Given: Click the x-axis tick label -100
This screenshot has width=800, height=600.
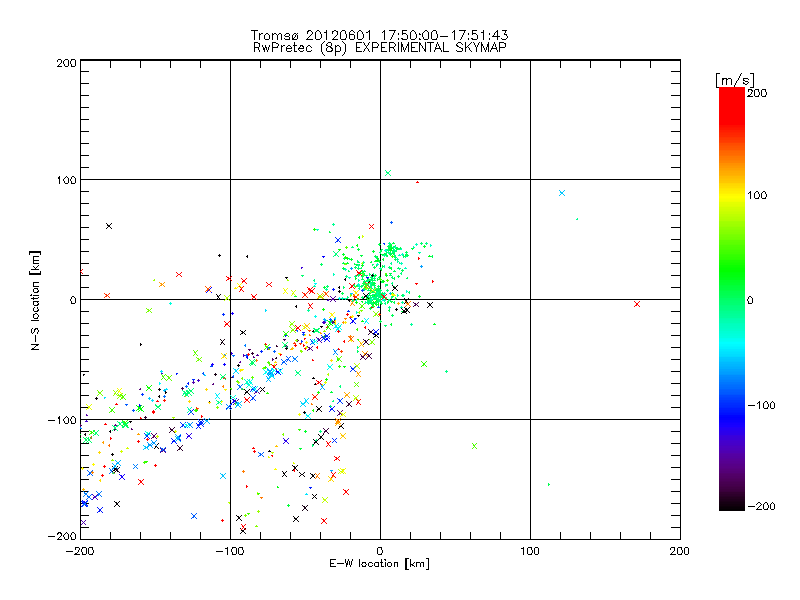Looking at the screenshot, I should pyautogui.click(x=230, y=551).
